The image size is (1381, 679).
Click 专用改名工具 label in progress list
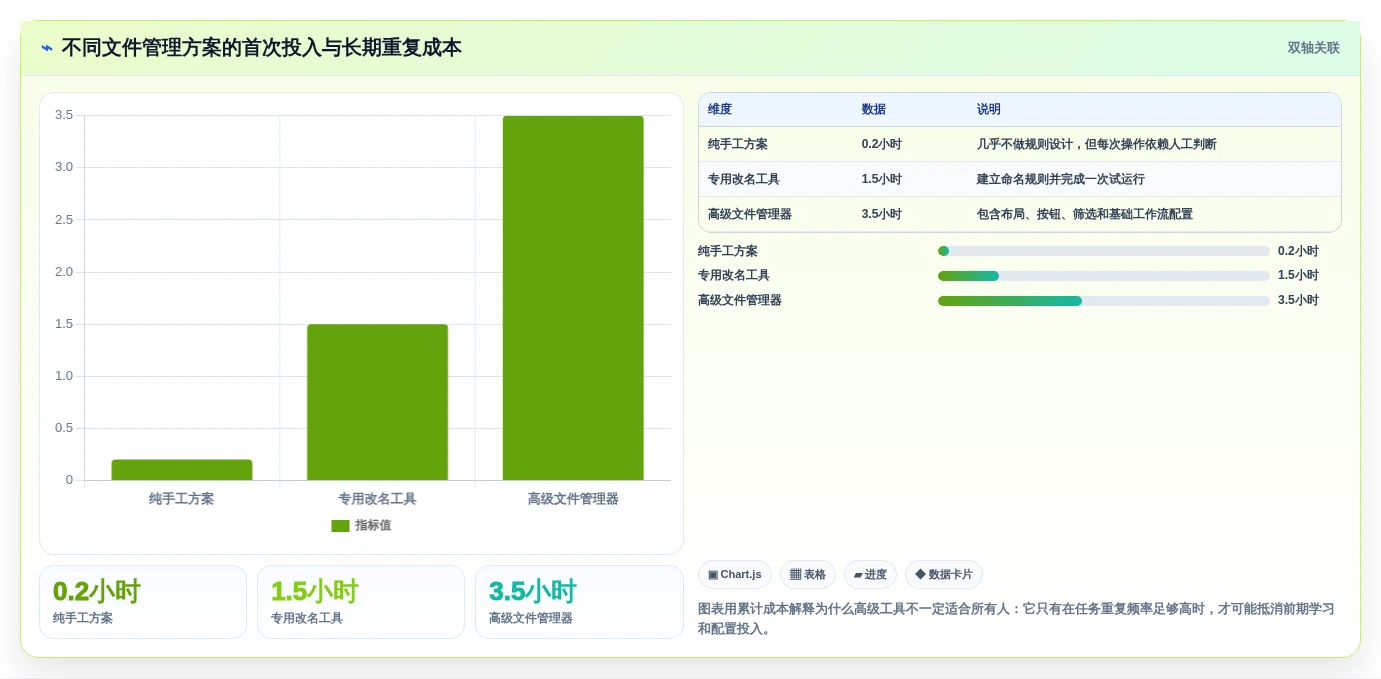click(734, 276)
